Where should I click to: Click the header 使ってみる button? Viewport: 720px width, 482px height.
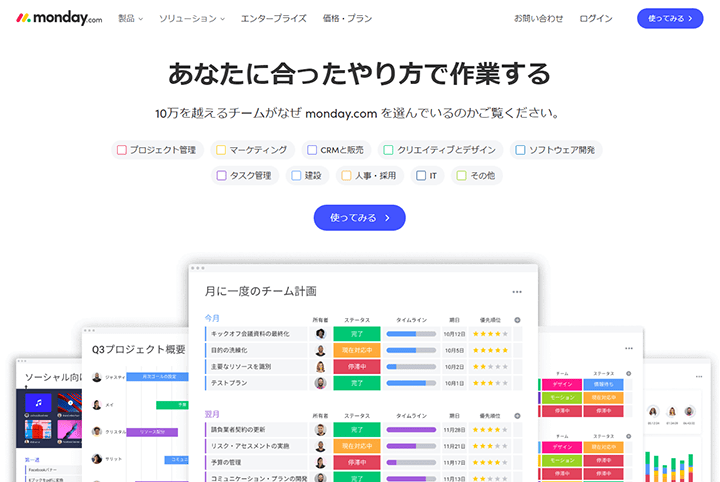[x=670, y=18]
